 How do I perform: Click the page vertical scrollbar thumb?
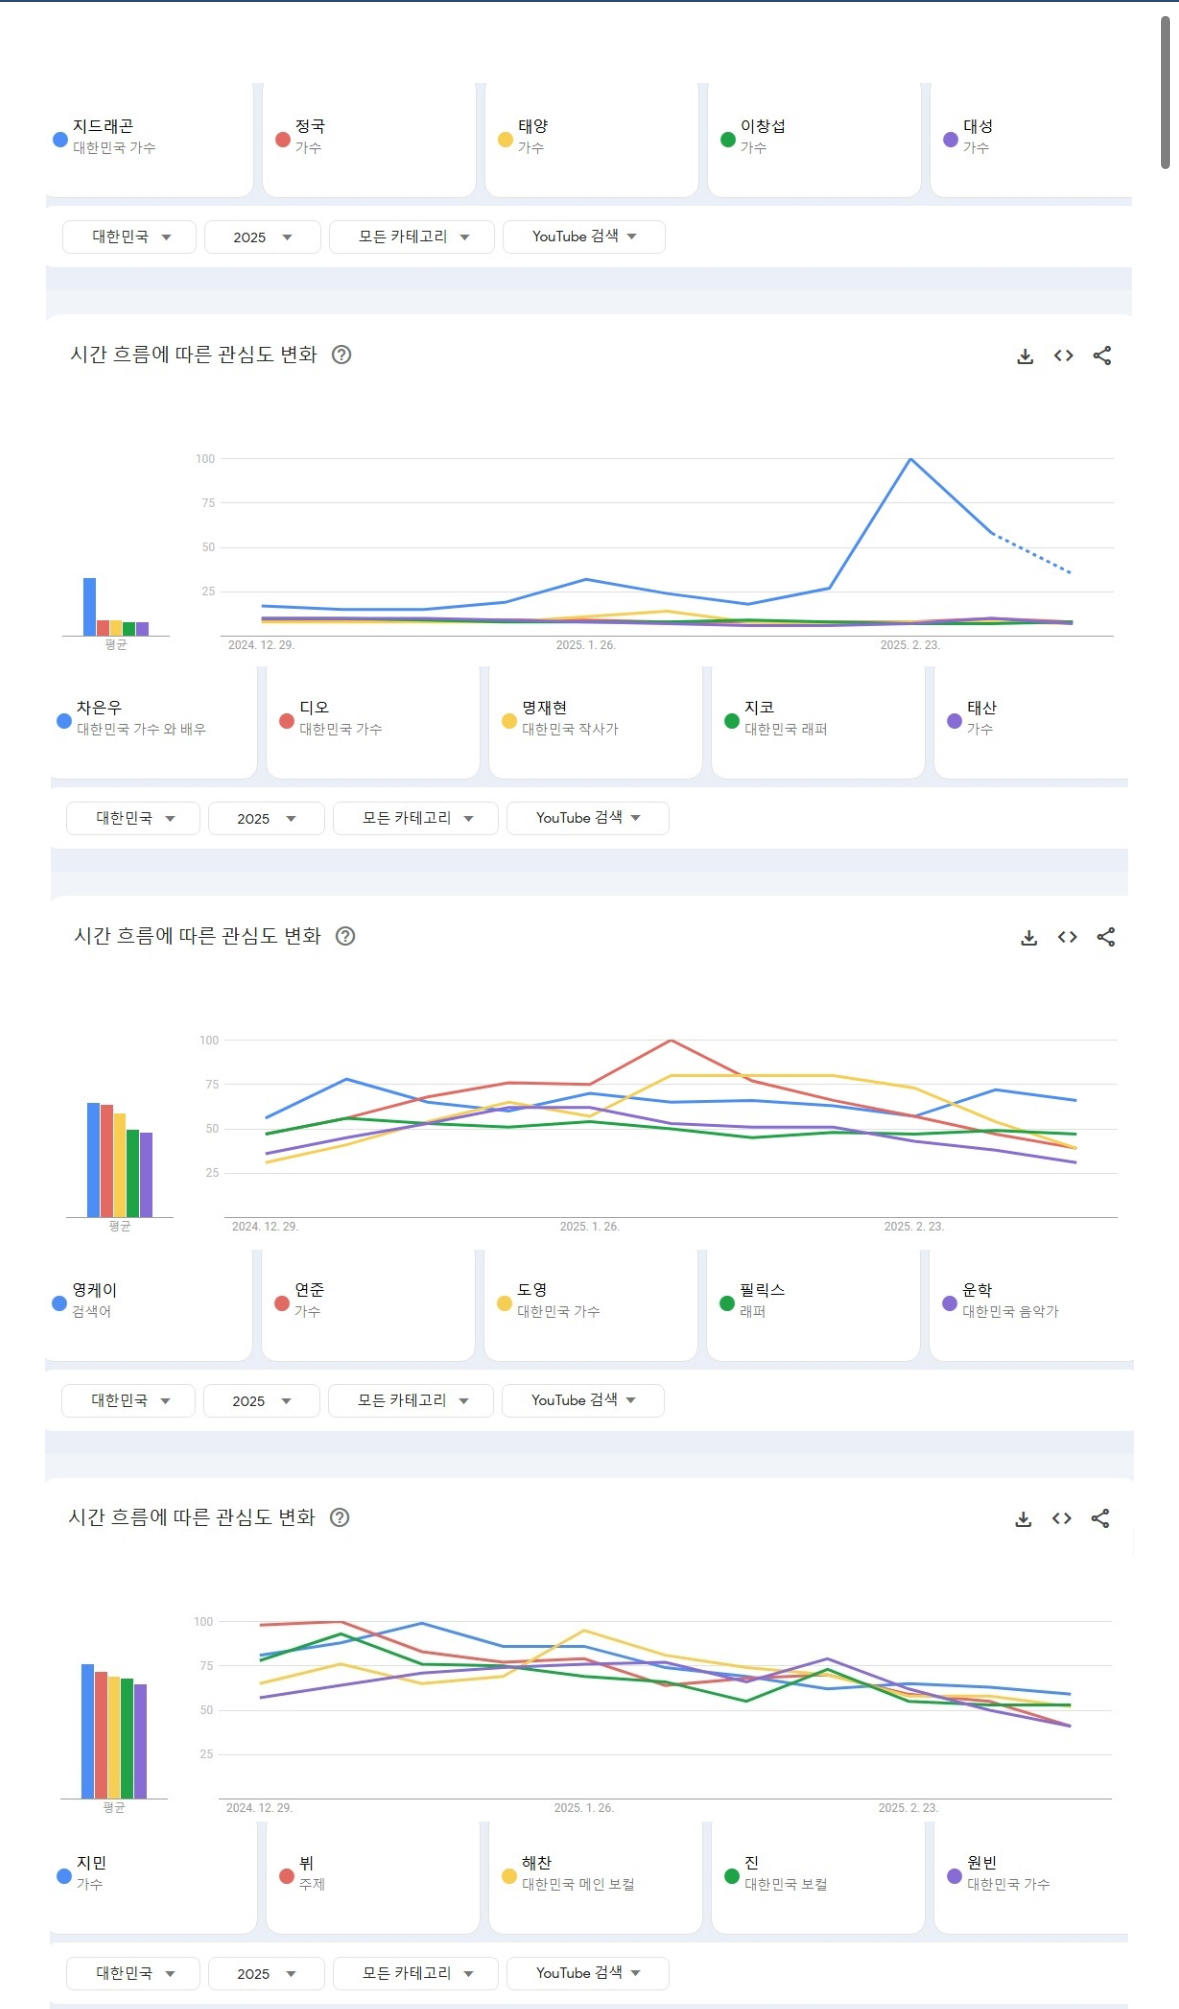point(1165,92)
